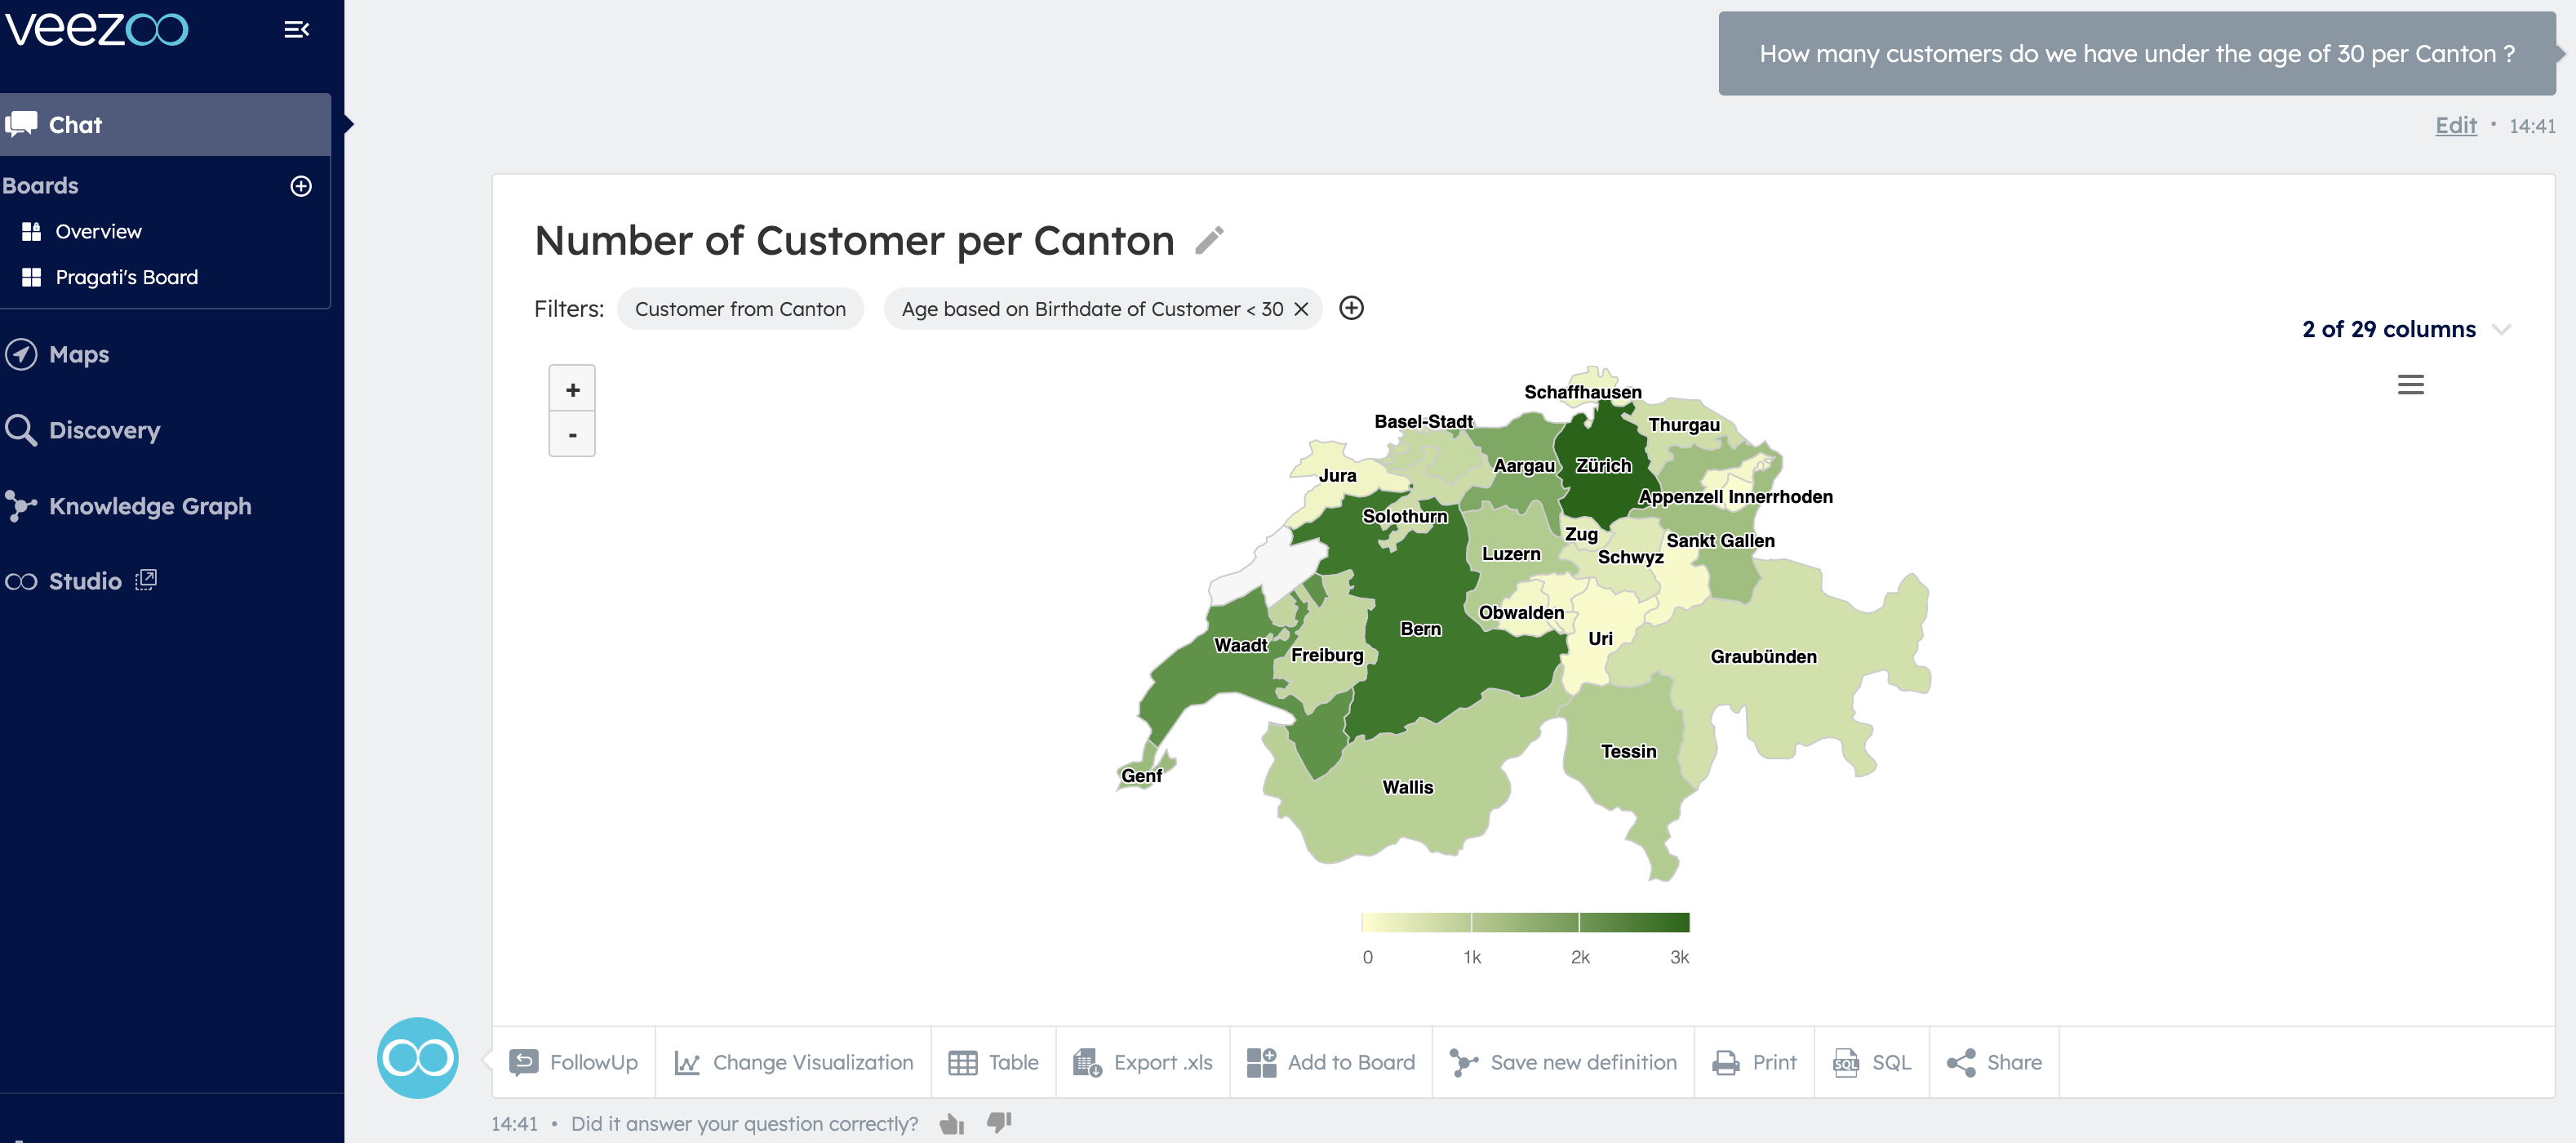Viewport: 2576px width, 1143px height.
Task: Expand the 2 of 29 columns dropdown
Action: [x=2501, y=329]
